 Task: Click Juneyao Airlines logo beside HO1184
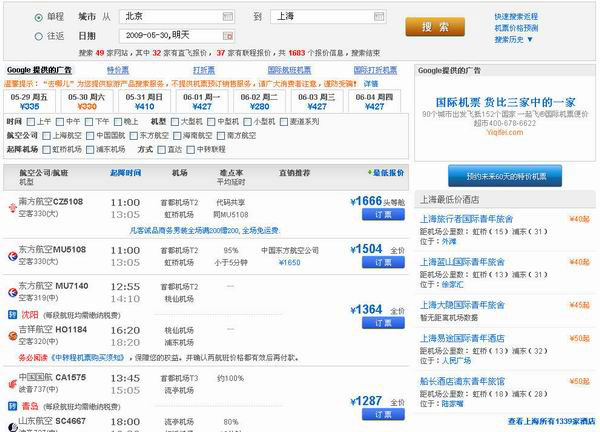(x=12, y=336)
